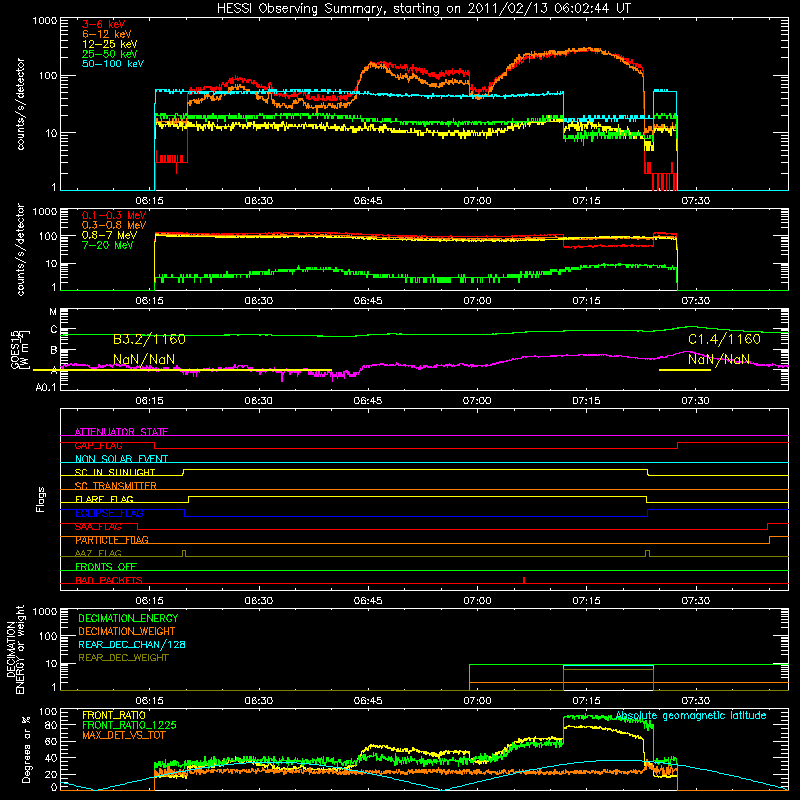The height and width of the screenshot is (800, 800).
Task: Click the A4Z_FLAG label
Action: click(98, 553)
